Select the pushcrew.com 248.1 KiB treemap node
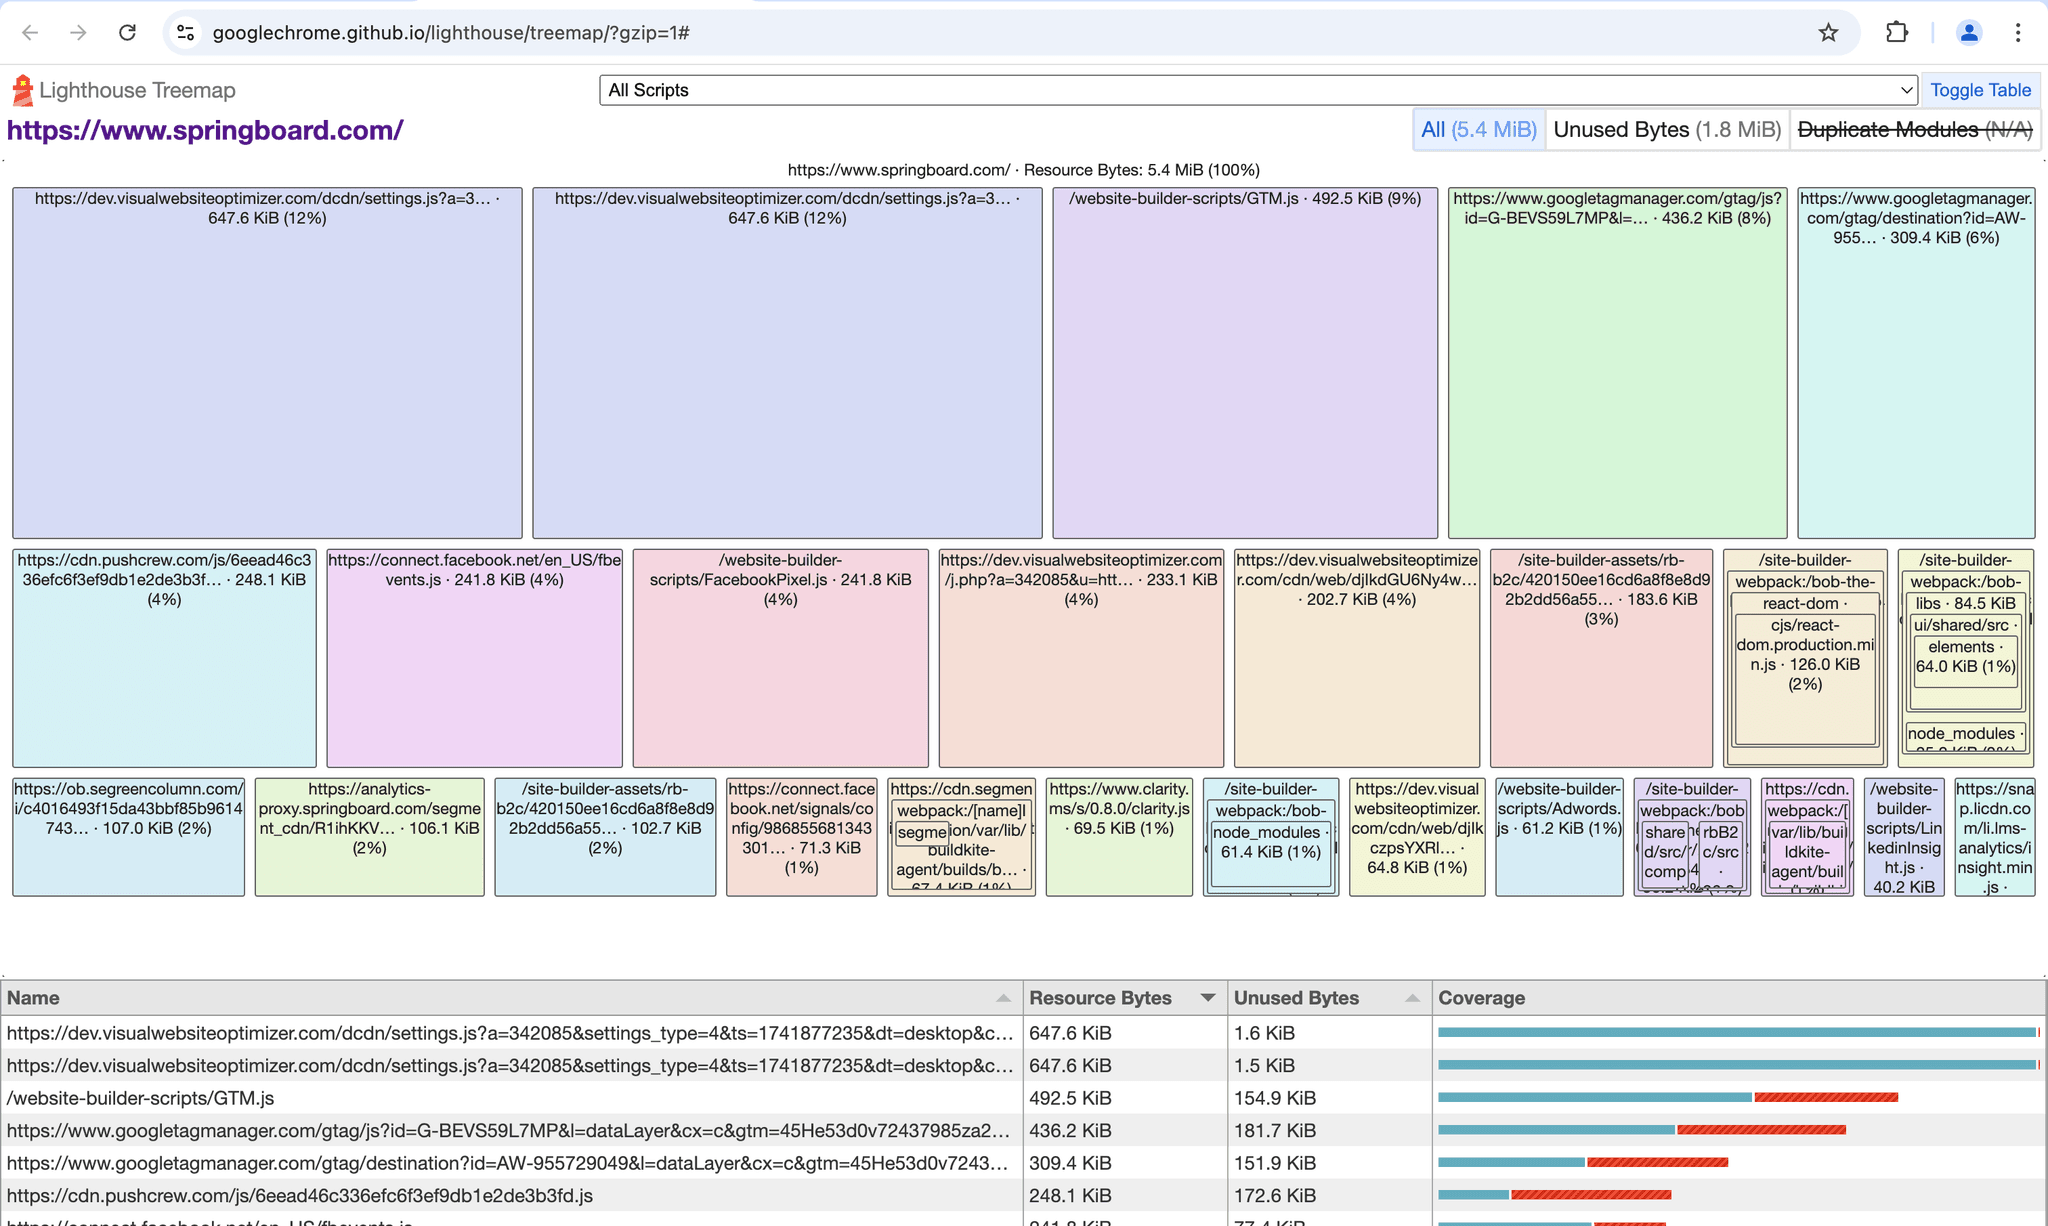This screenshot has width=2048, height=1226. (164, 658)
